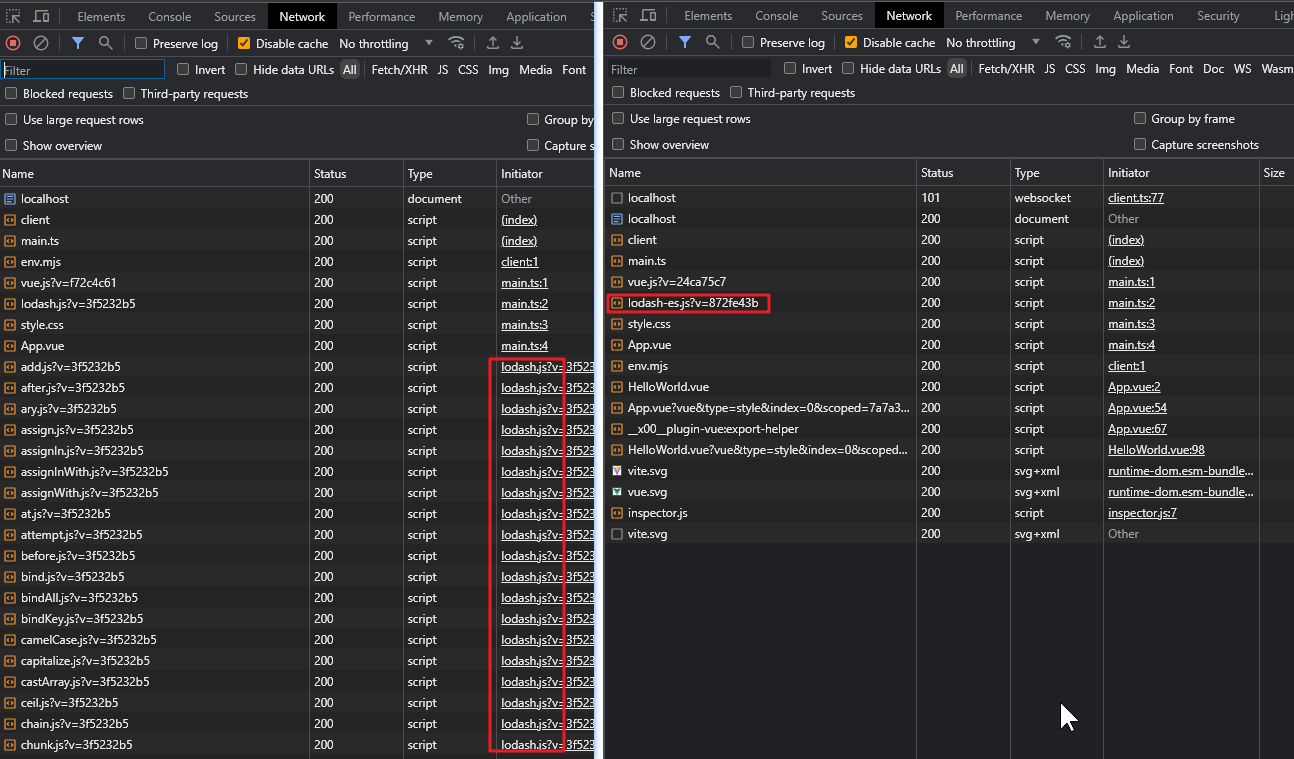This screenshot has width=1294, height=759.
Task: Stop recording network log in left panel
Action: tap(13, 43)
